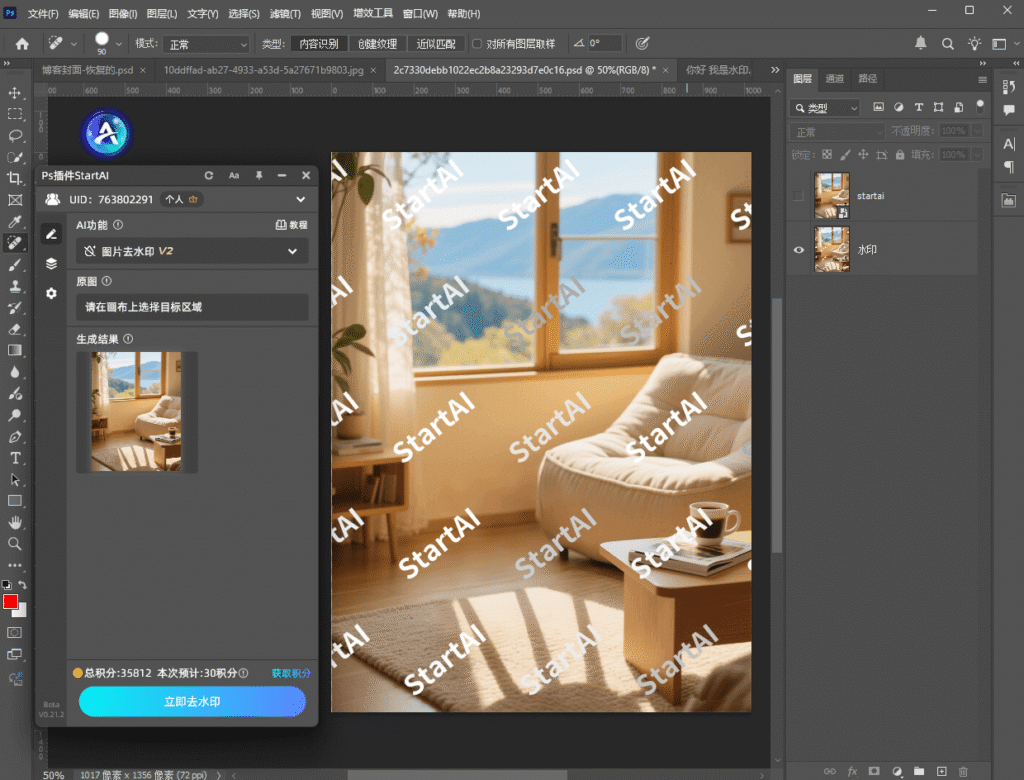Select the Zoom tool in toolbar
Image resolution: width=1024 pixels, height=780 pixels.
[15, 543]
